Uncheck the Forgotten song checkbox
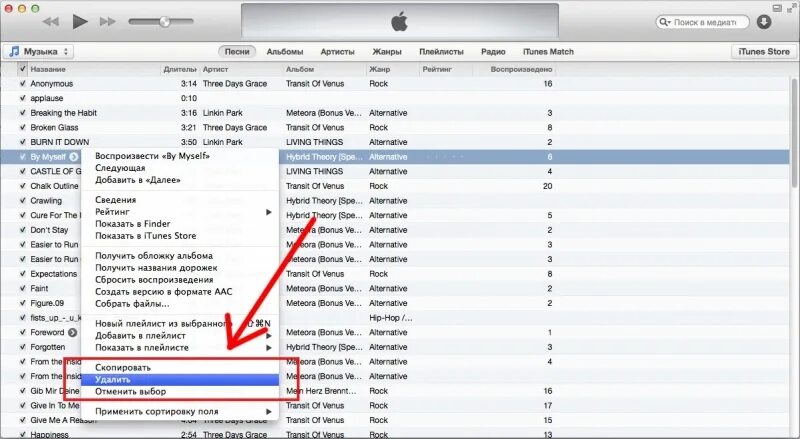 point(22,347)
